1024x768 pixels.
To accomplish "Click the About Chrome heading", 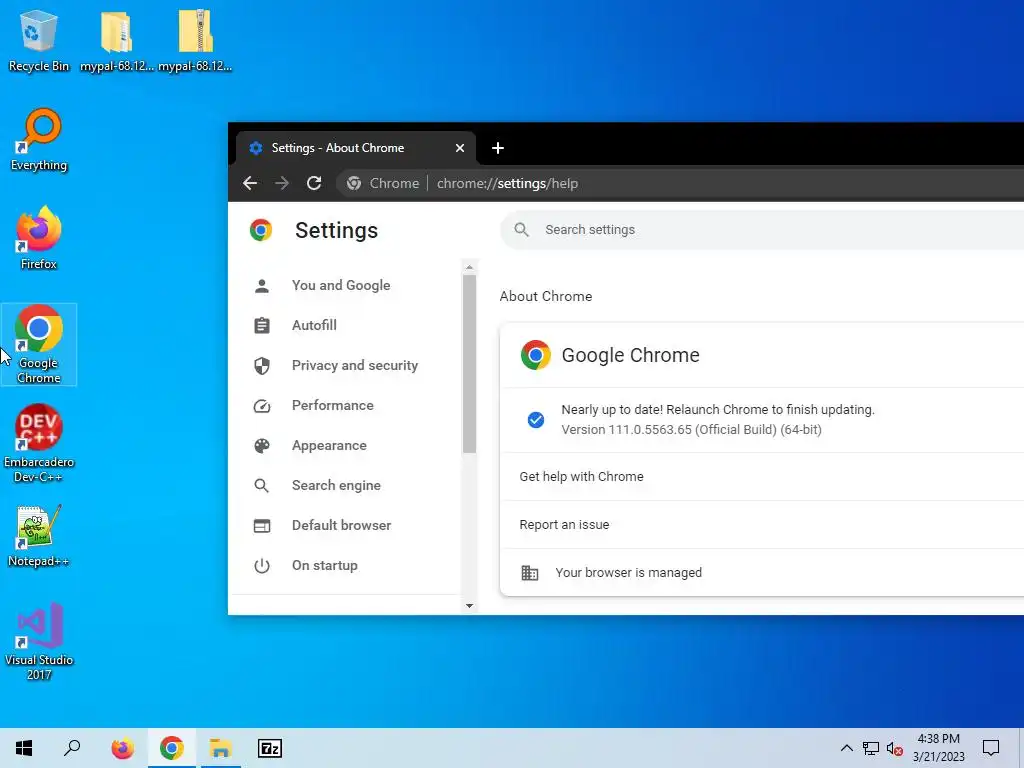I will (x=546, y=296).
